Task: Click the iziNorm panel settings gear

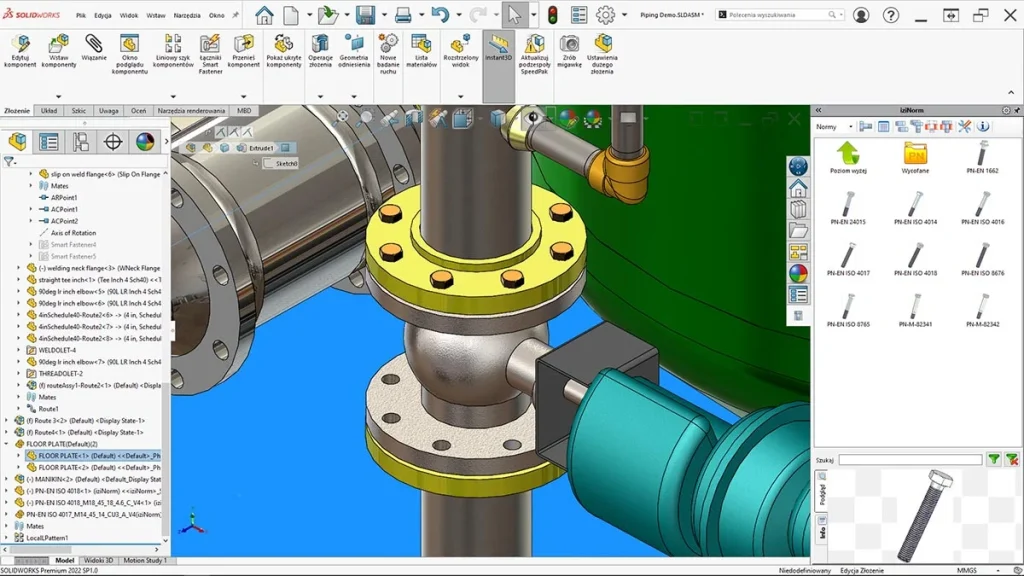Action: [1006, 110]
